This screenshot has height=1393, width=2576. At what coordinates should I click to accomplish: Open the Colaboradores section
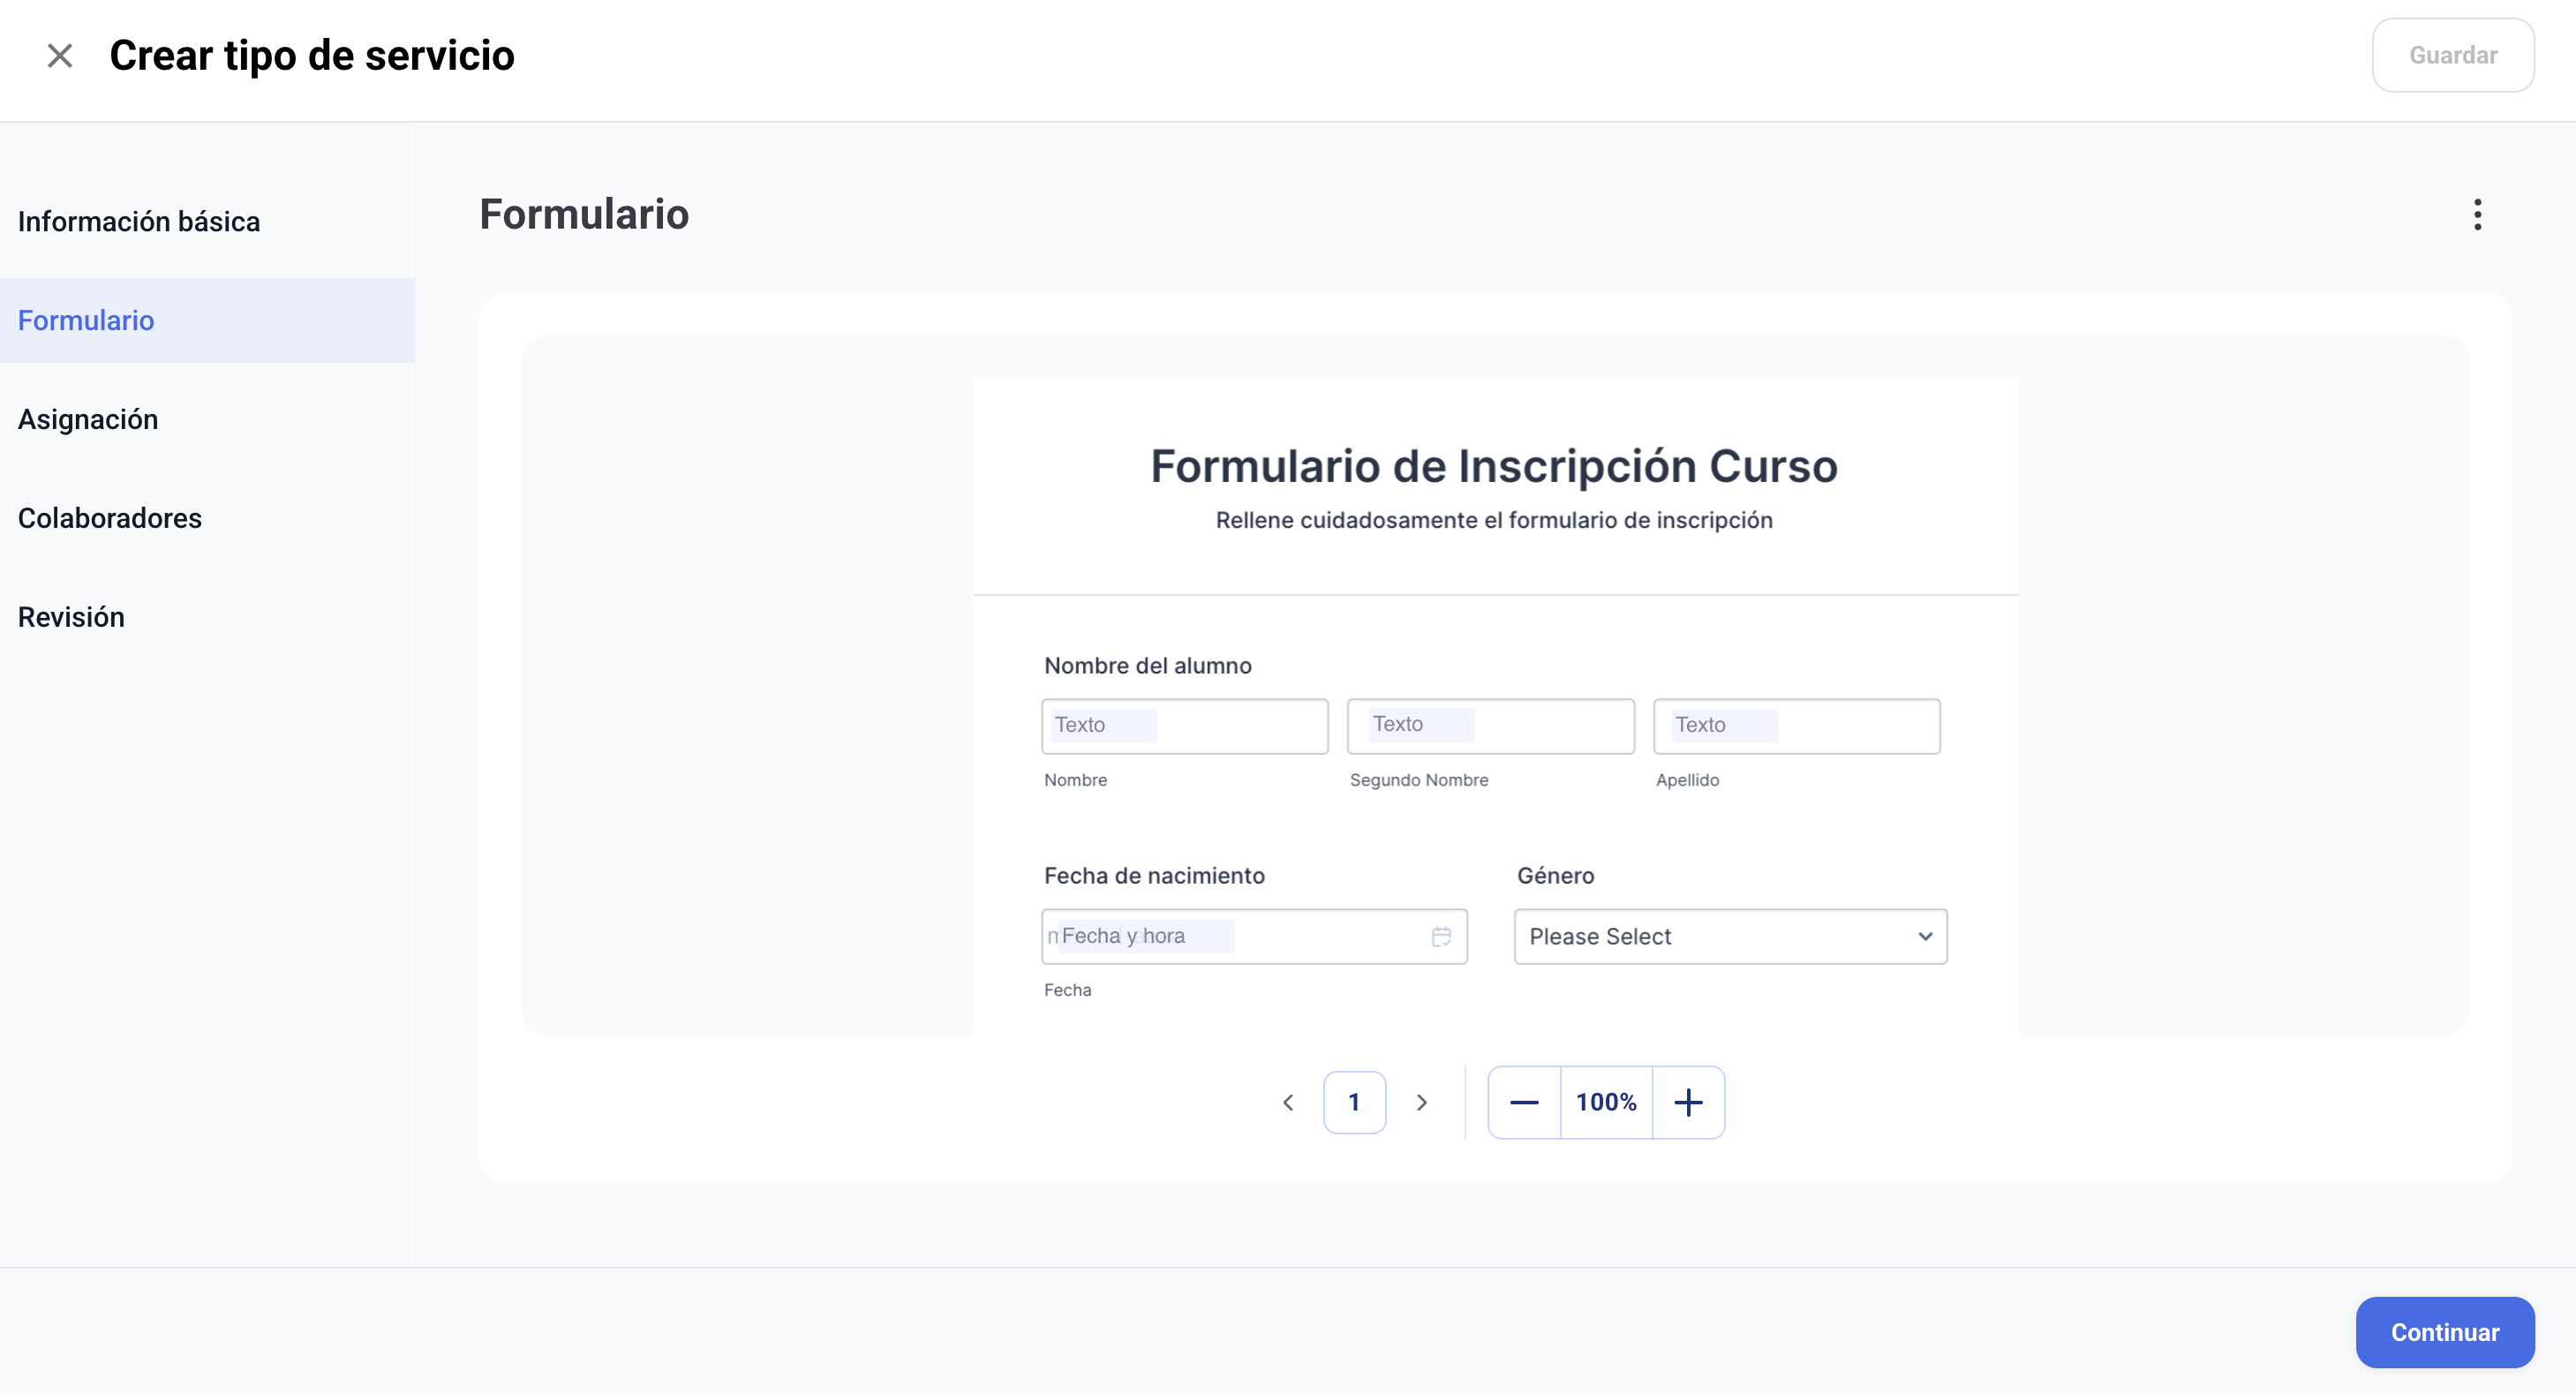tap(110, 518)
